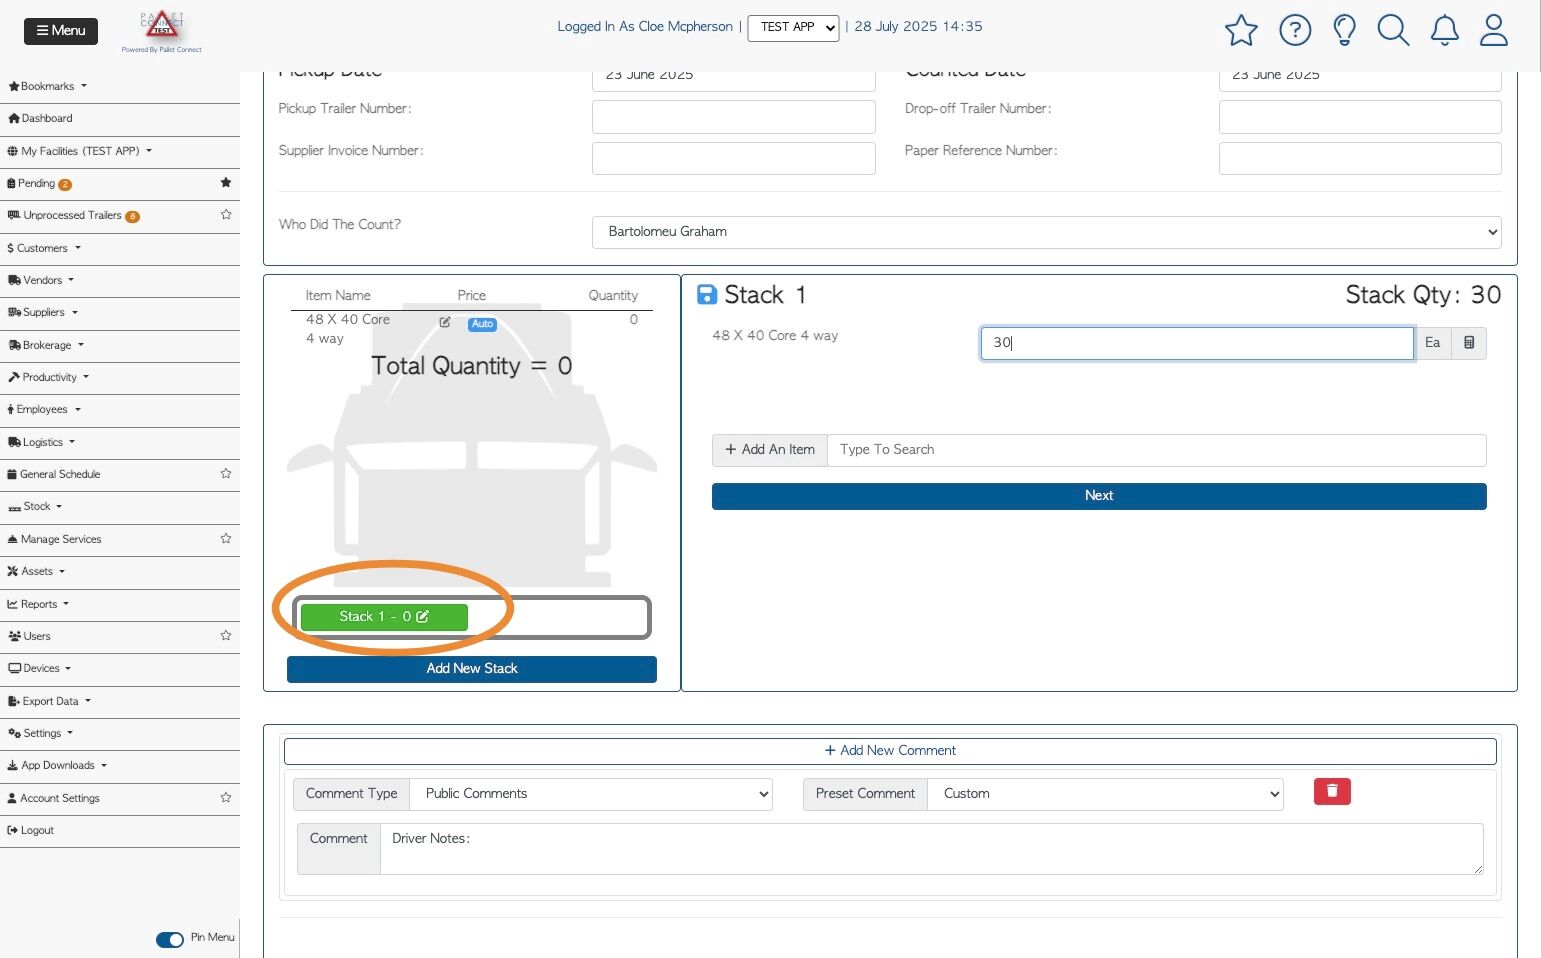The width and height of the screenshot is (1541, 958).
Task: Open the Preset Comment dropdown
Action: (x=1104, y=794)
